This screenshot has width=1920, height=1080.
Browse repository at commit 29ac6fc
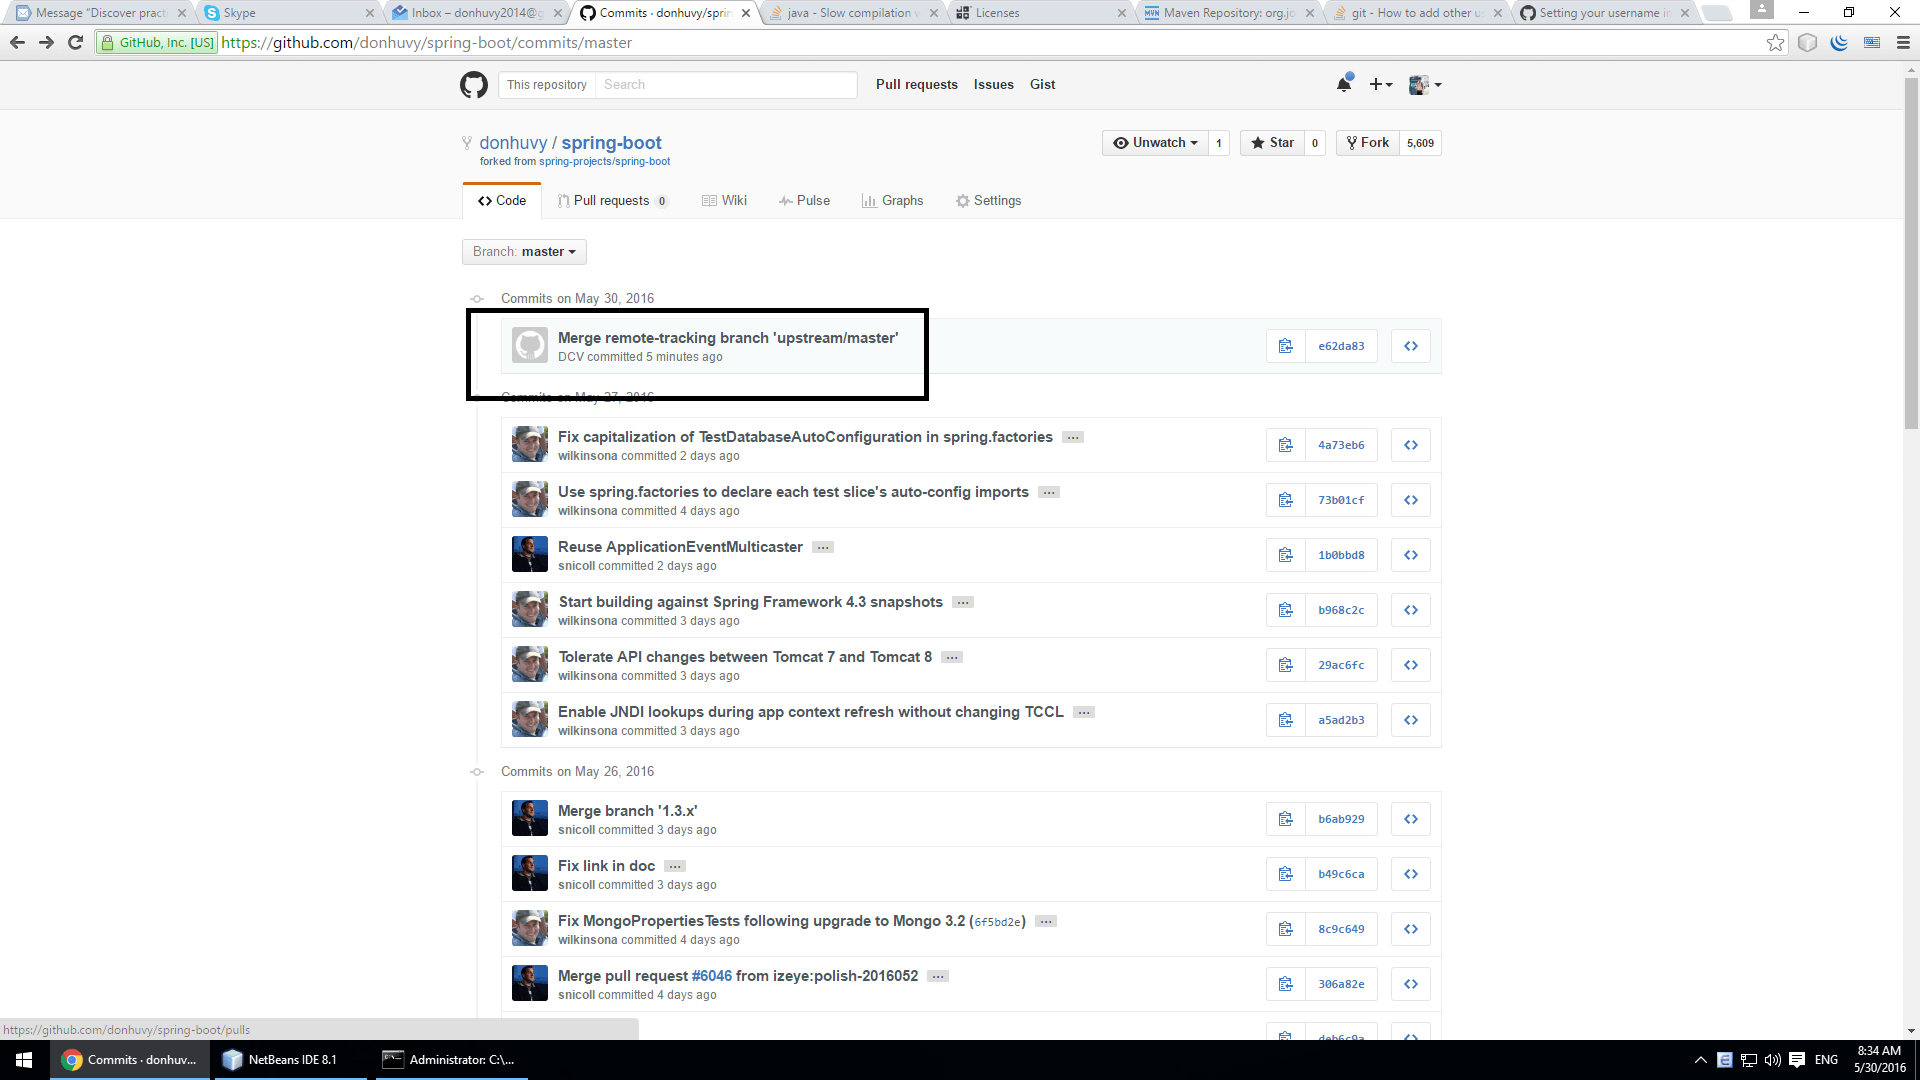(1410, 665)
